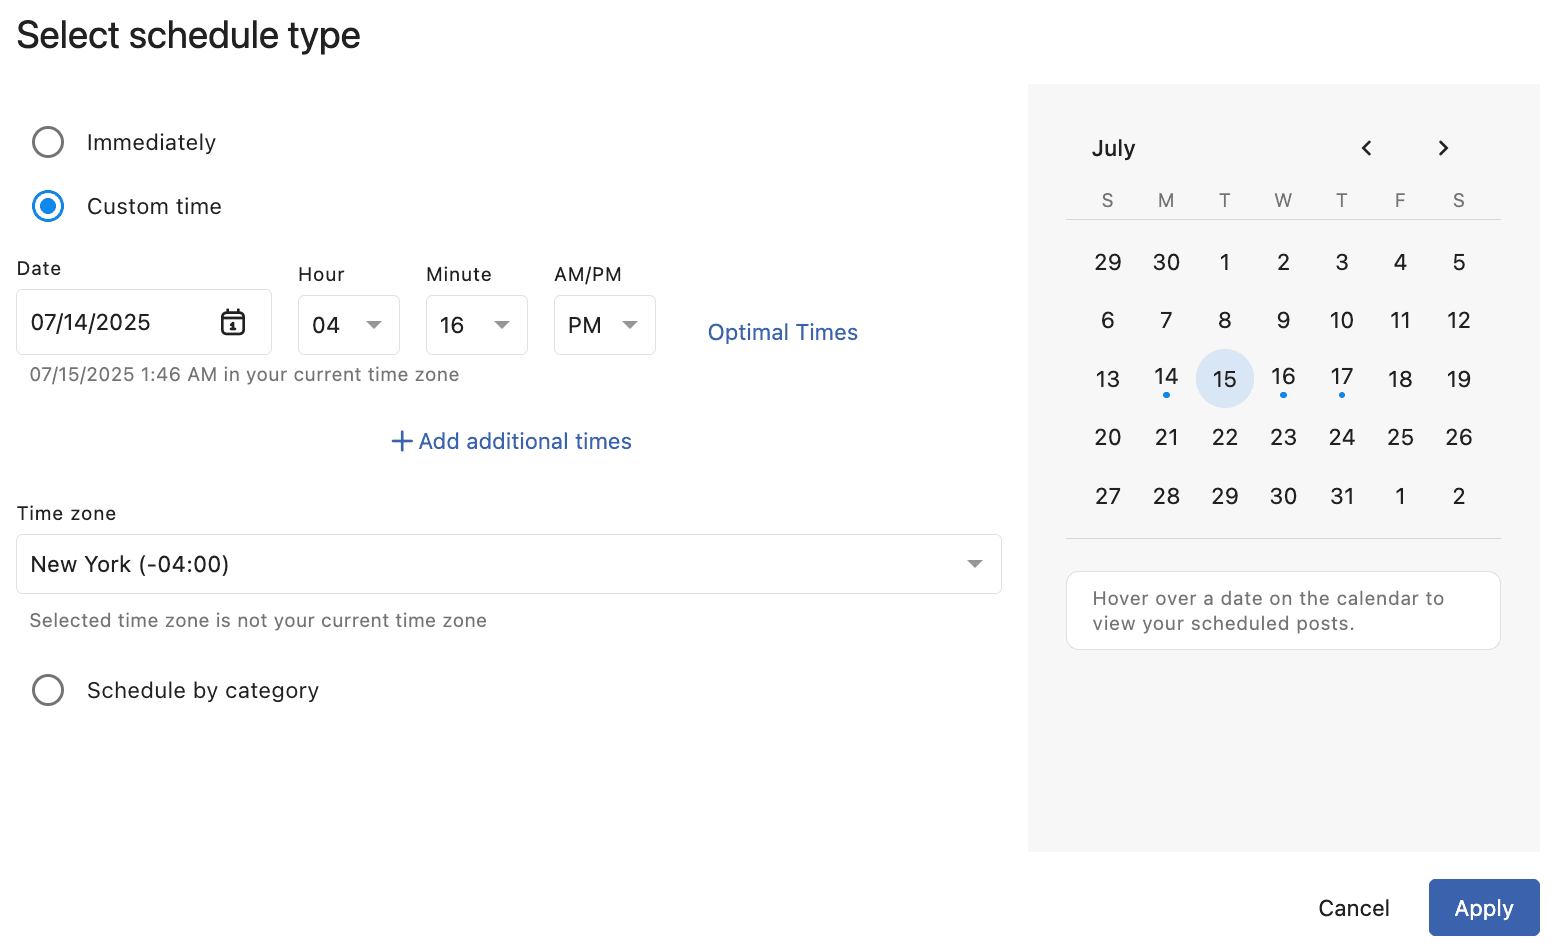Click the date input showing 07/14/2025
1564x952 pixels.
(110, 322)
